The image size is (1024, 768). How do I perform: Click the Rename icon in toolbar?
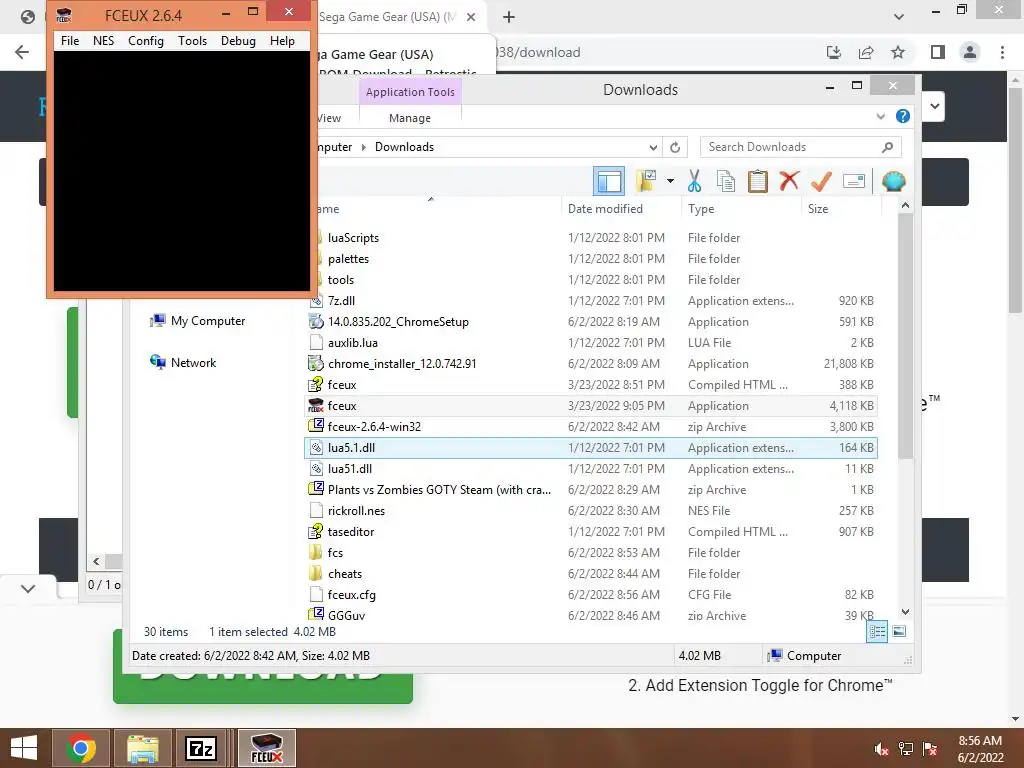(854, 181)
